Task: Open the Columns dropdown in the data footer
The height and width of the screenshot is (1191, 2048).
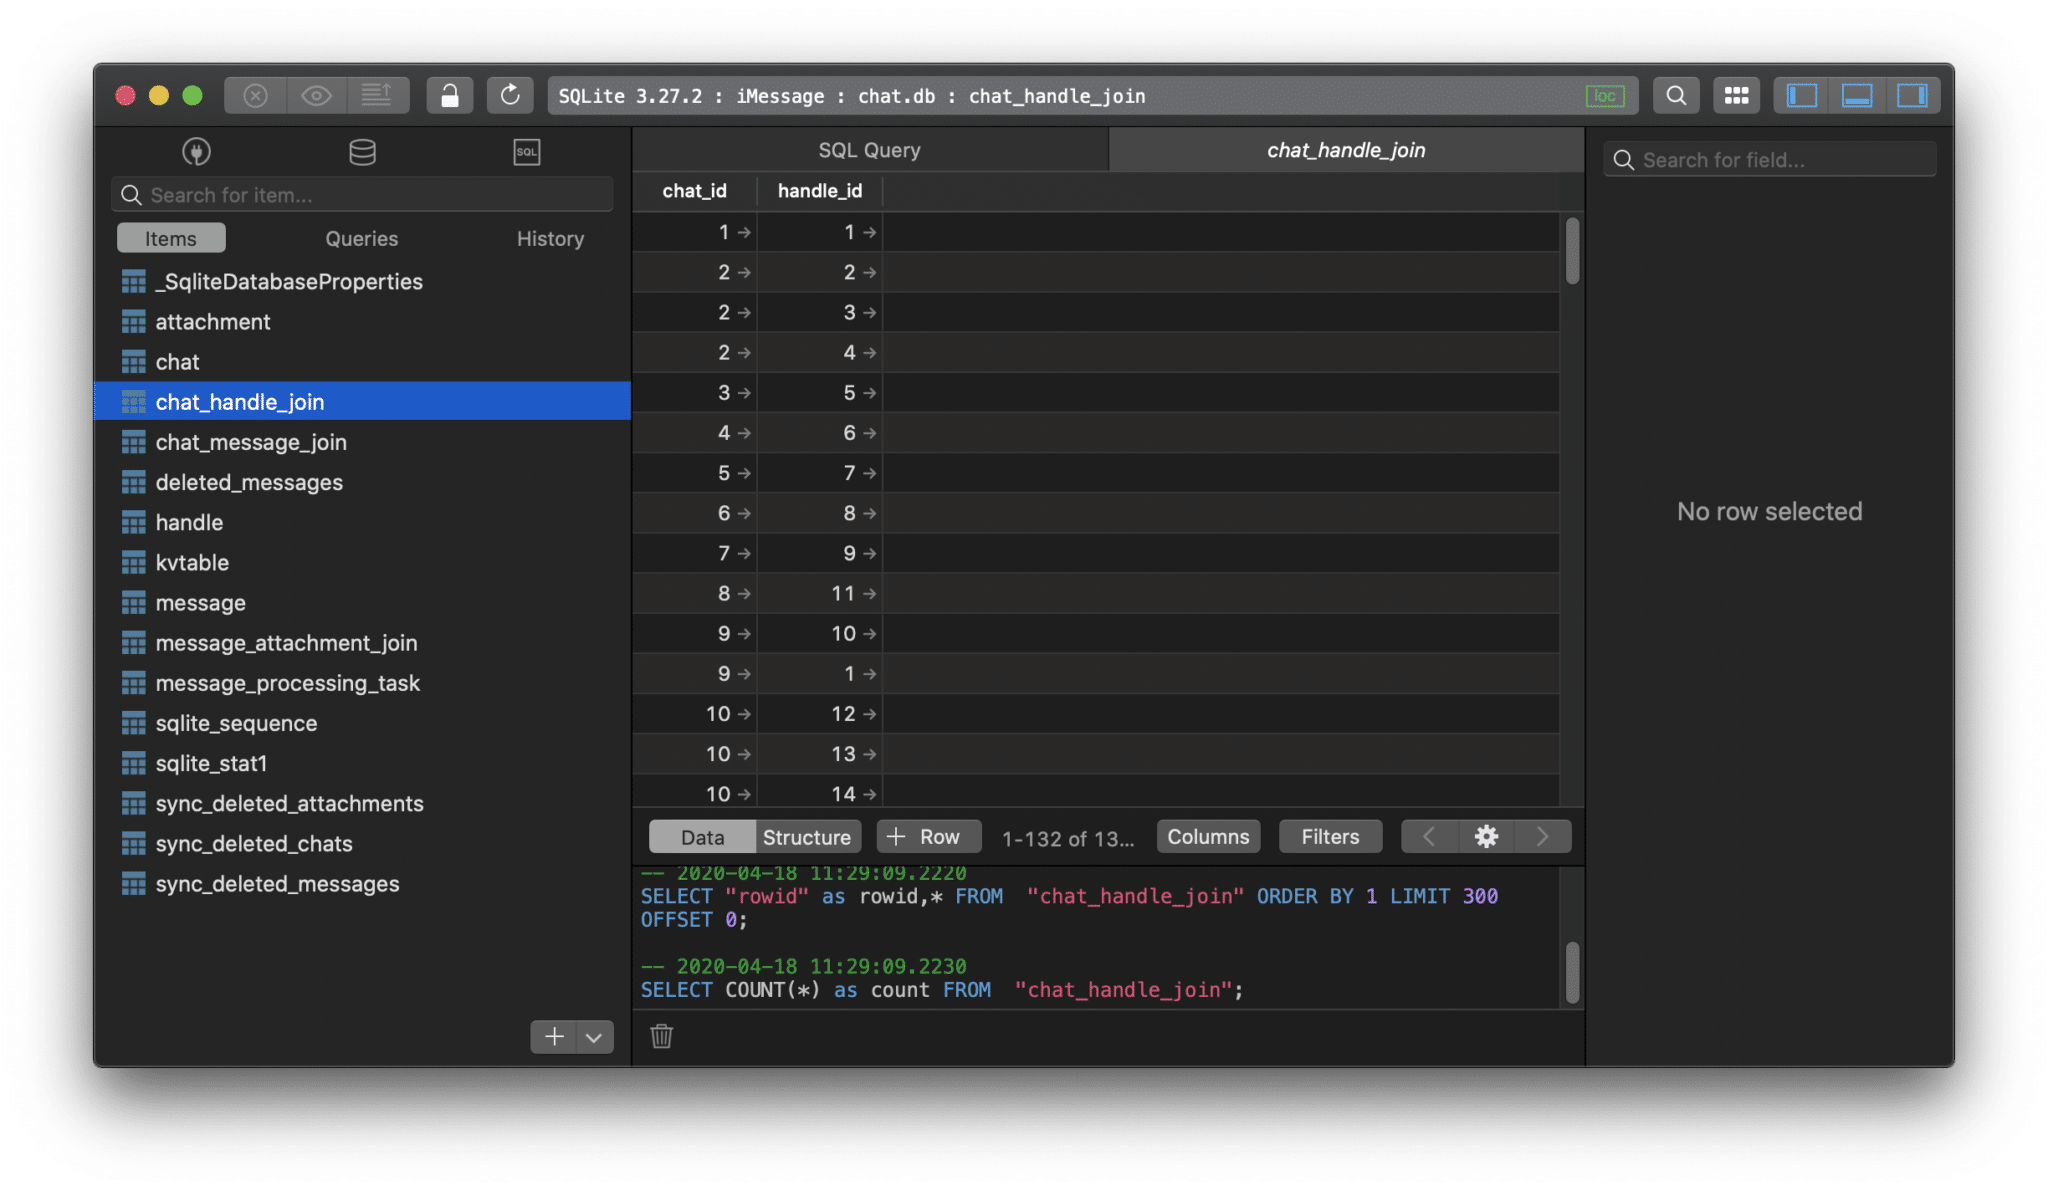Action: 1208,836
